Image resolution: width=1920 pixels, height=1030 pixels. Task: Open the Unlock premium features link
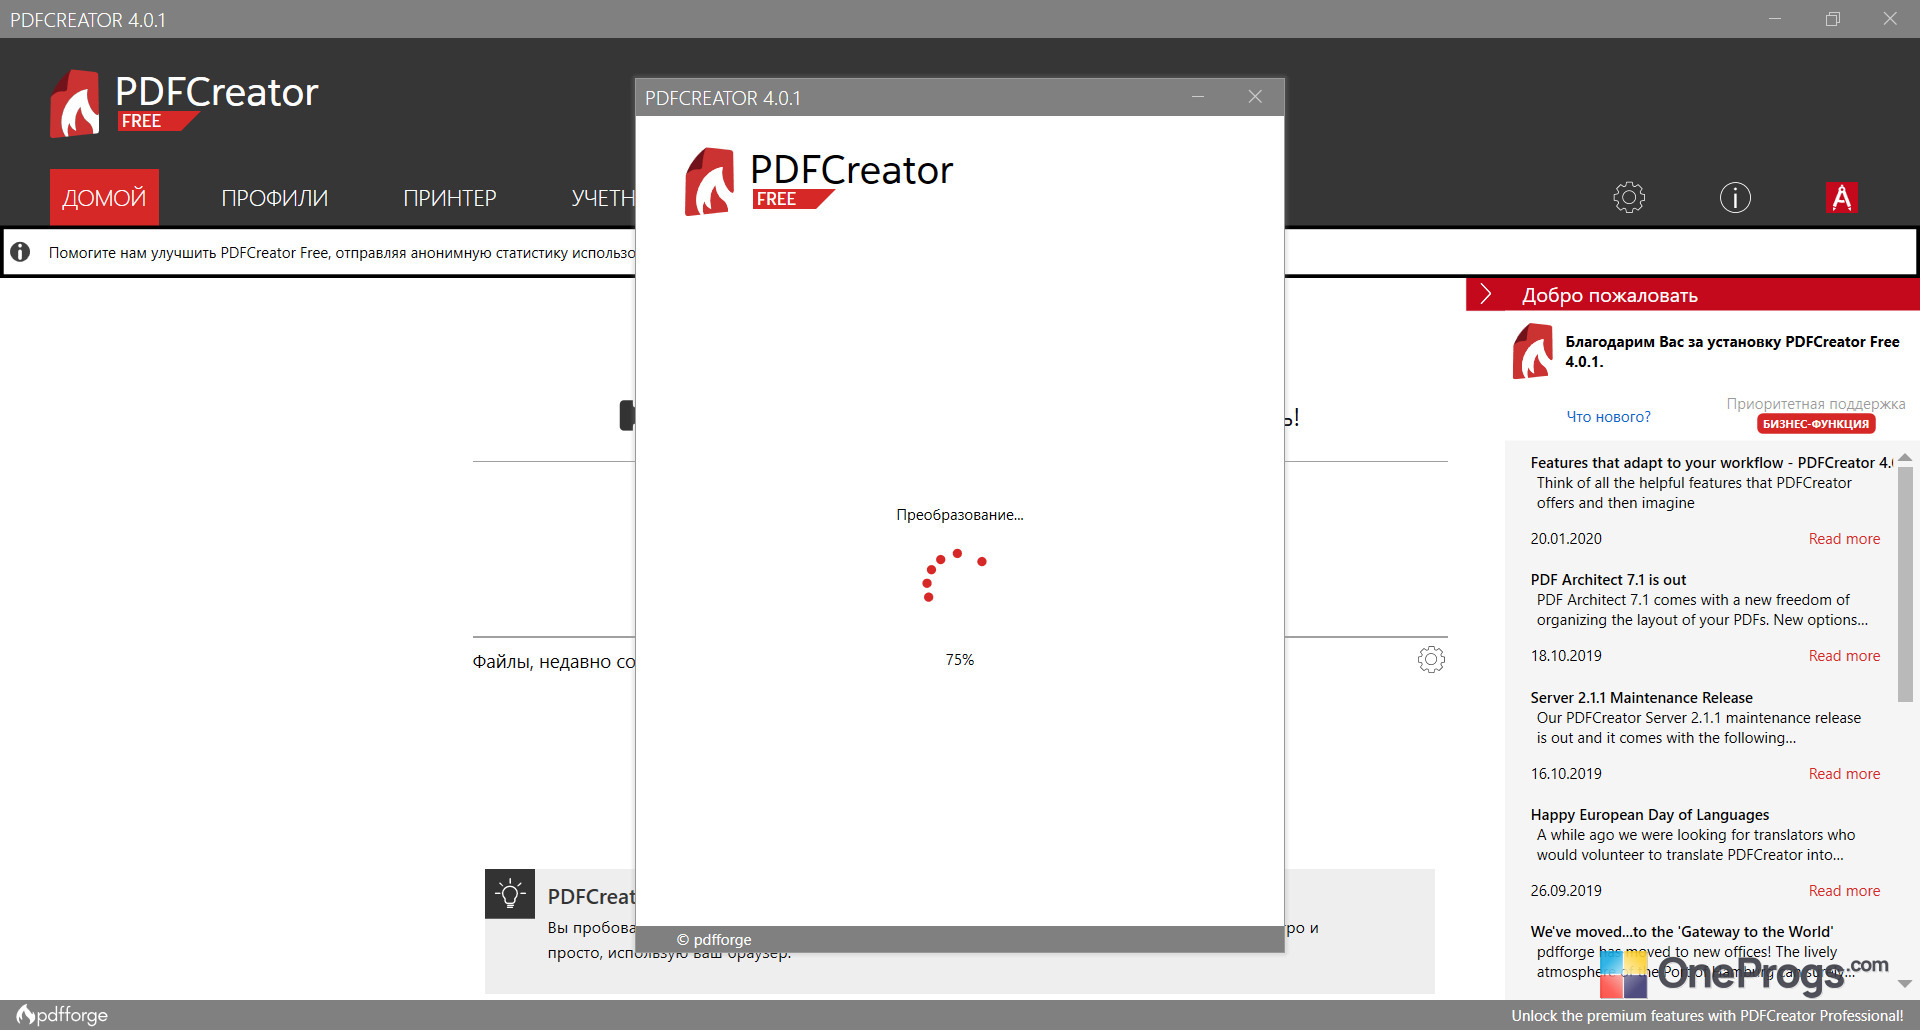[x=1707, y=1016]
